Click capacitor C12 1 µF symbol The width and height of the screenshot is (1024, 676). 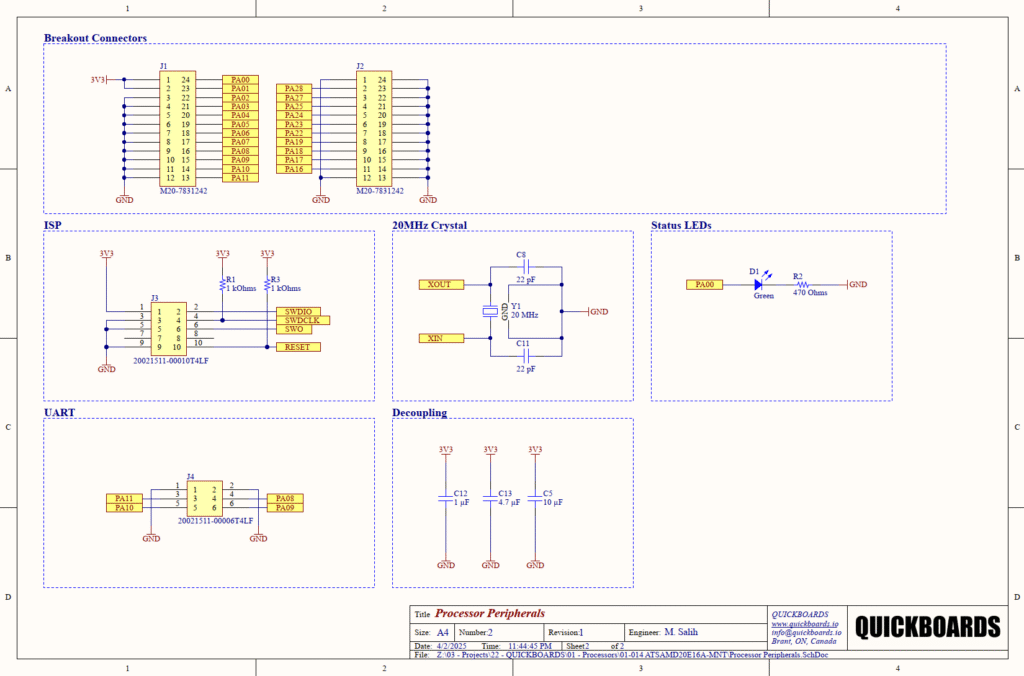pos(446,497)
